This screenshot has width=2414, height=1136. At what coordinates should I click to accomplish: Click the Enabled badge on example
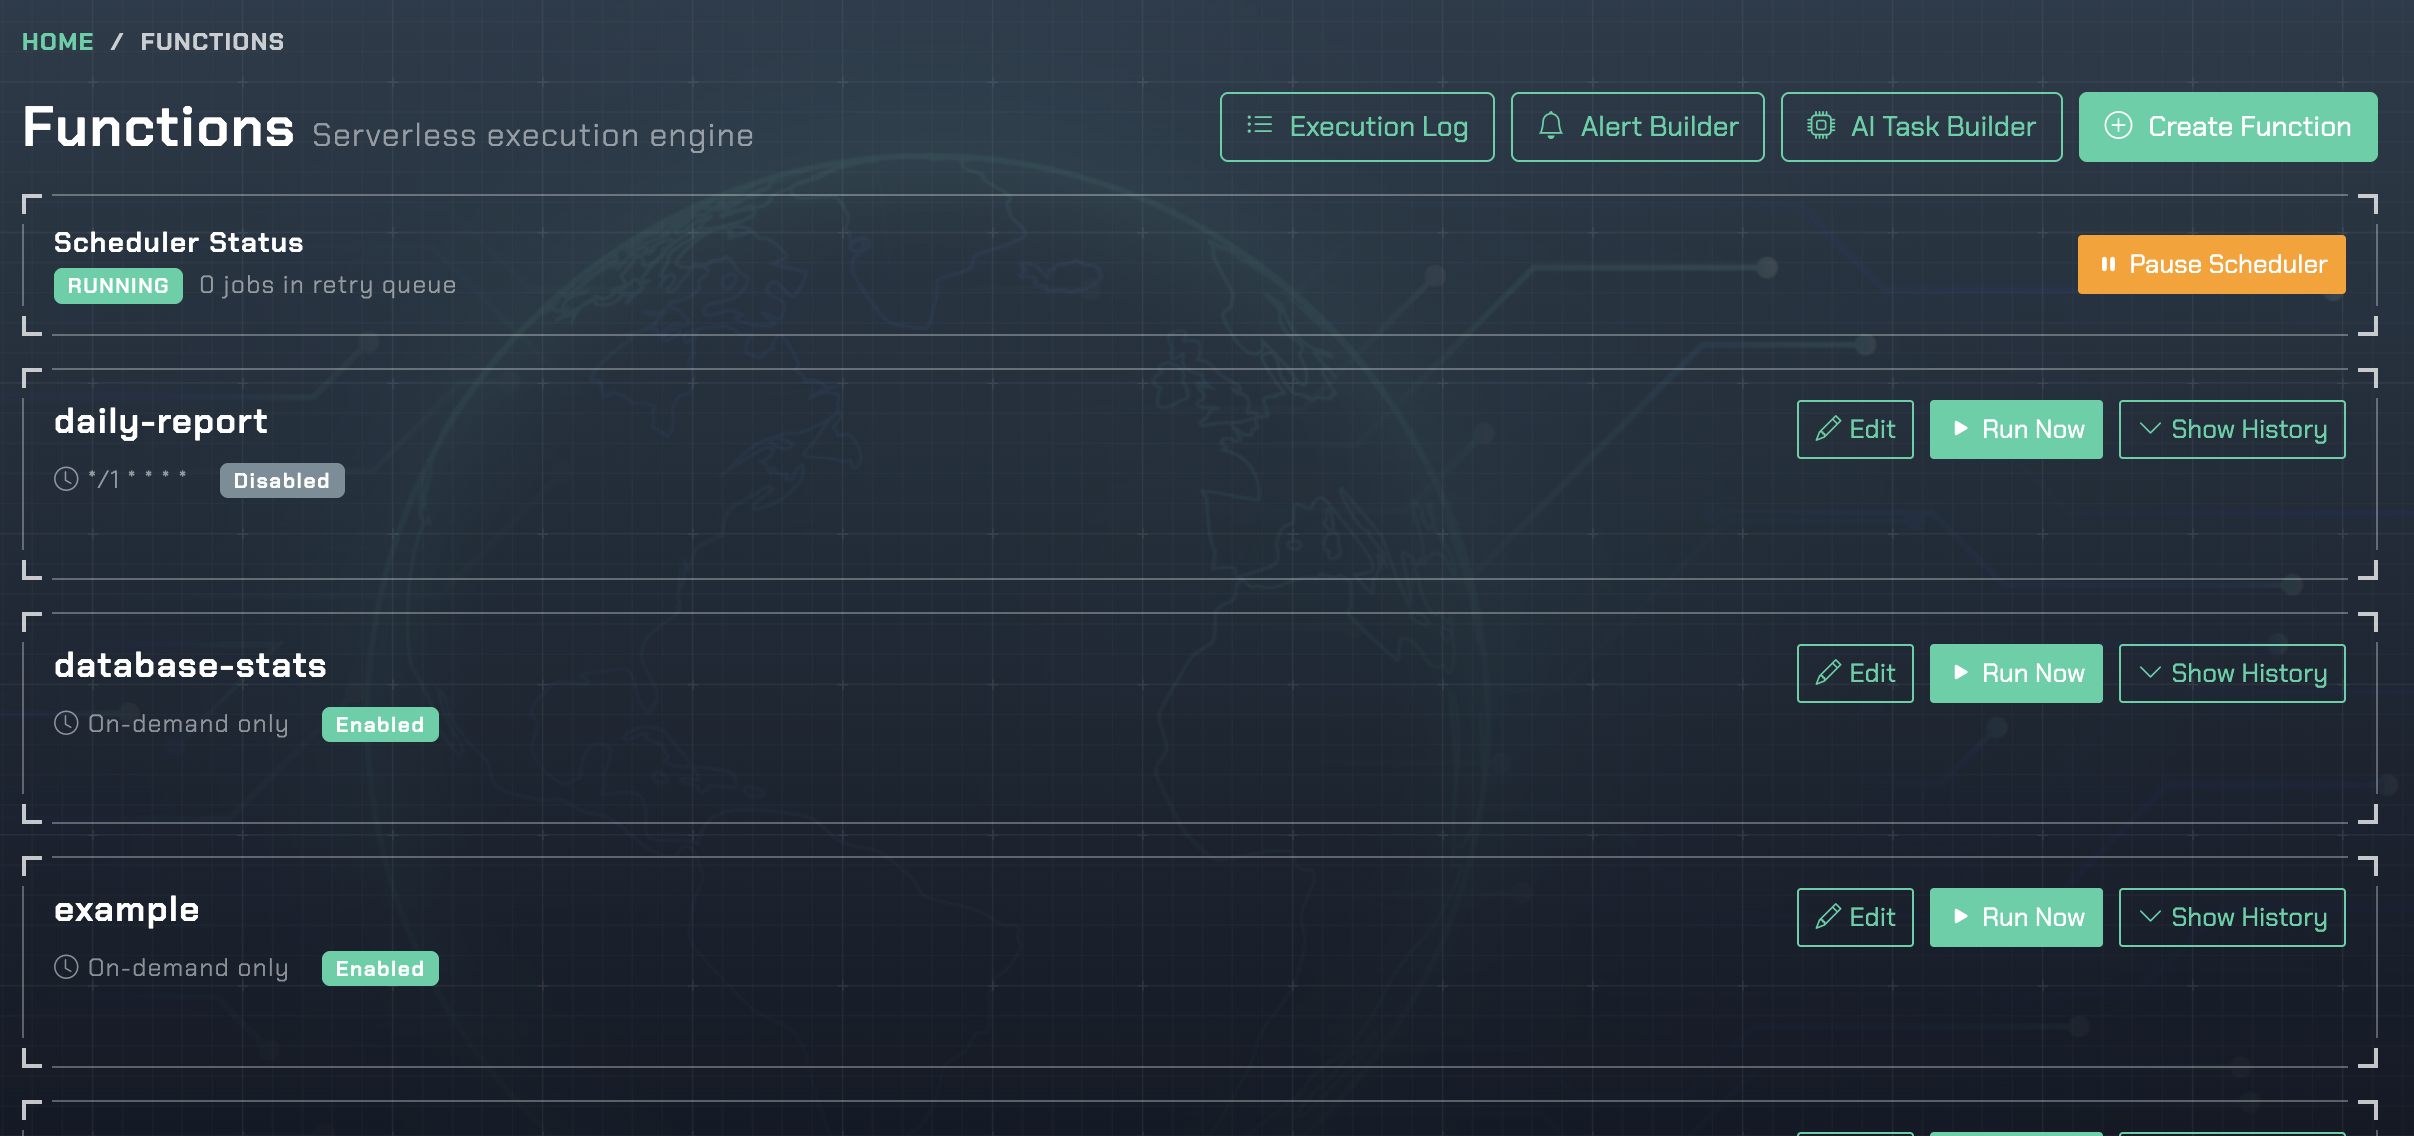pos(379,968)
